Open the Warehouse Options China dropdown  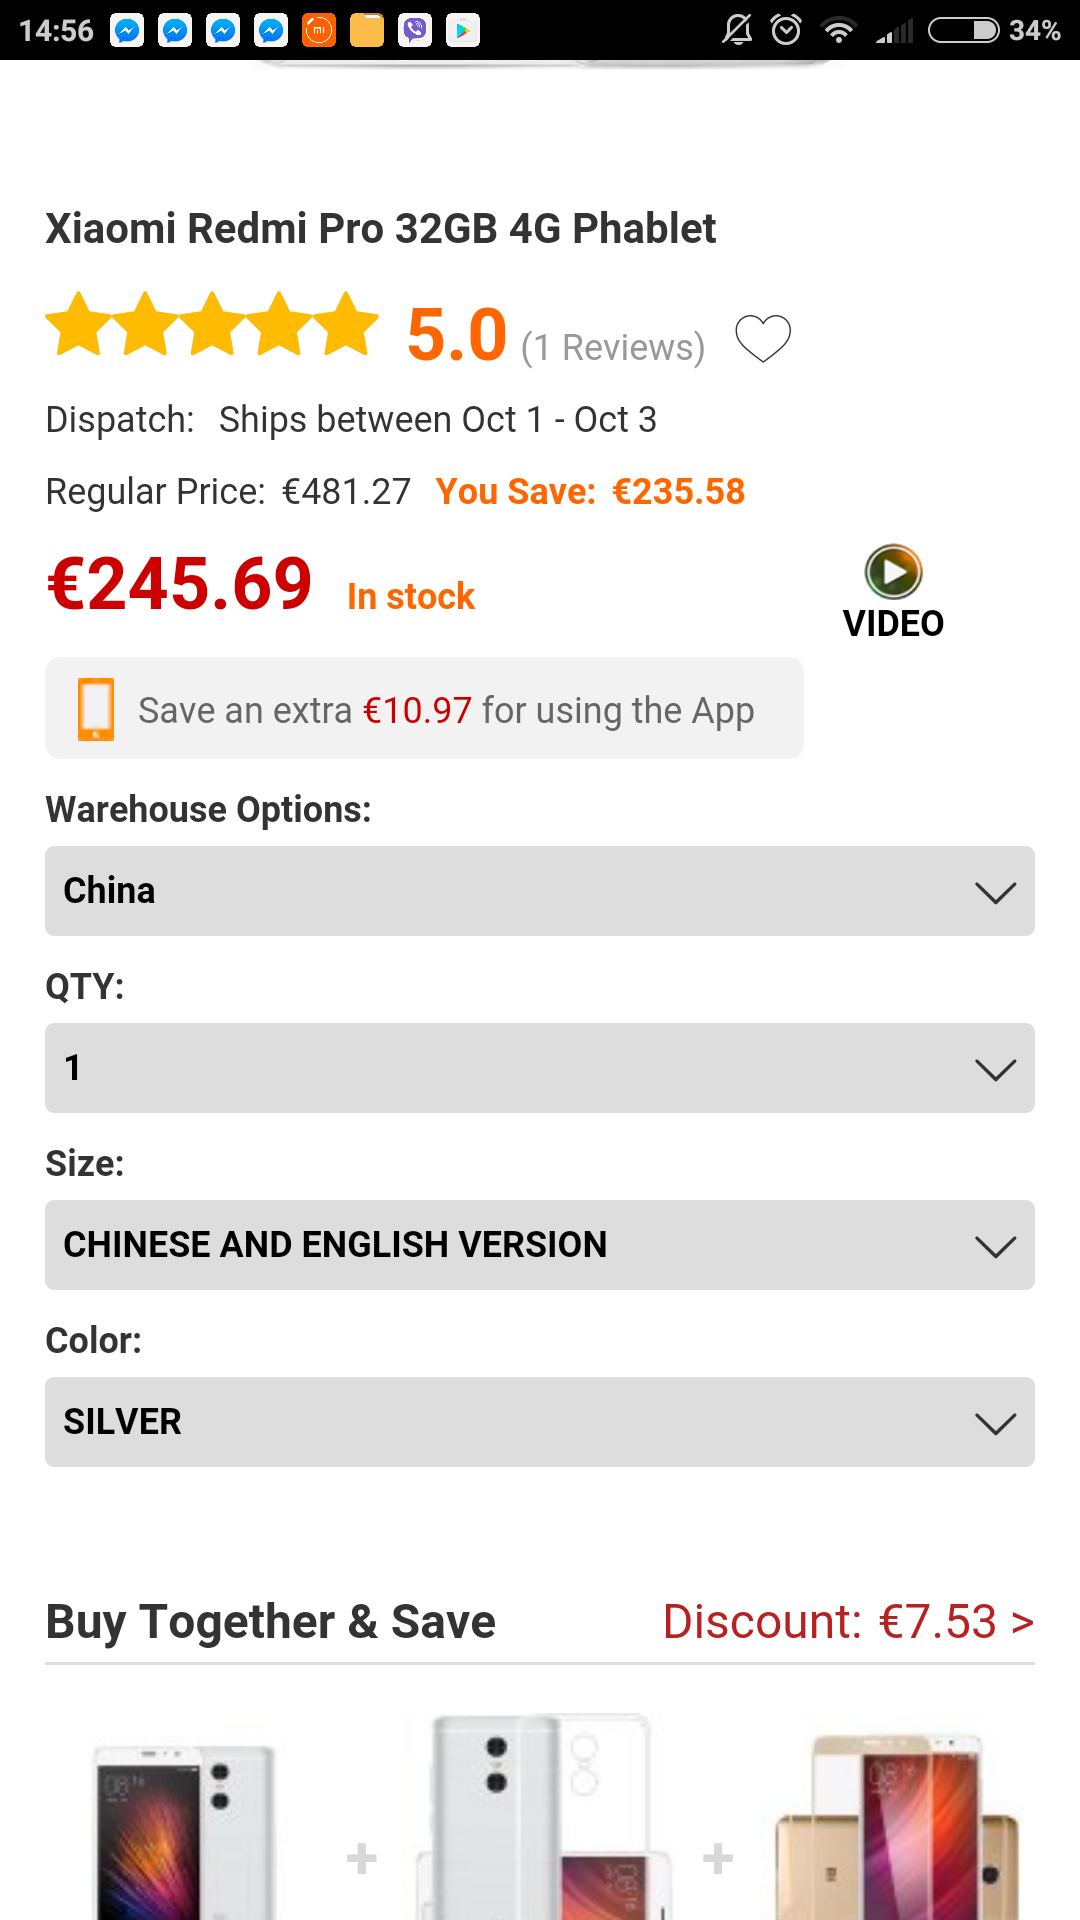[x=540, y=891]
